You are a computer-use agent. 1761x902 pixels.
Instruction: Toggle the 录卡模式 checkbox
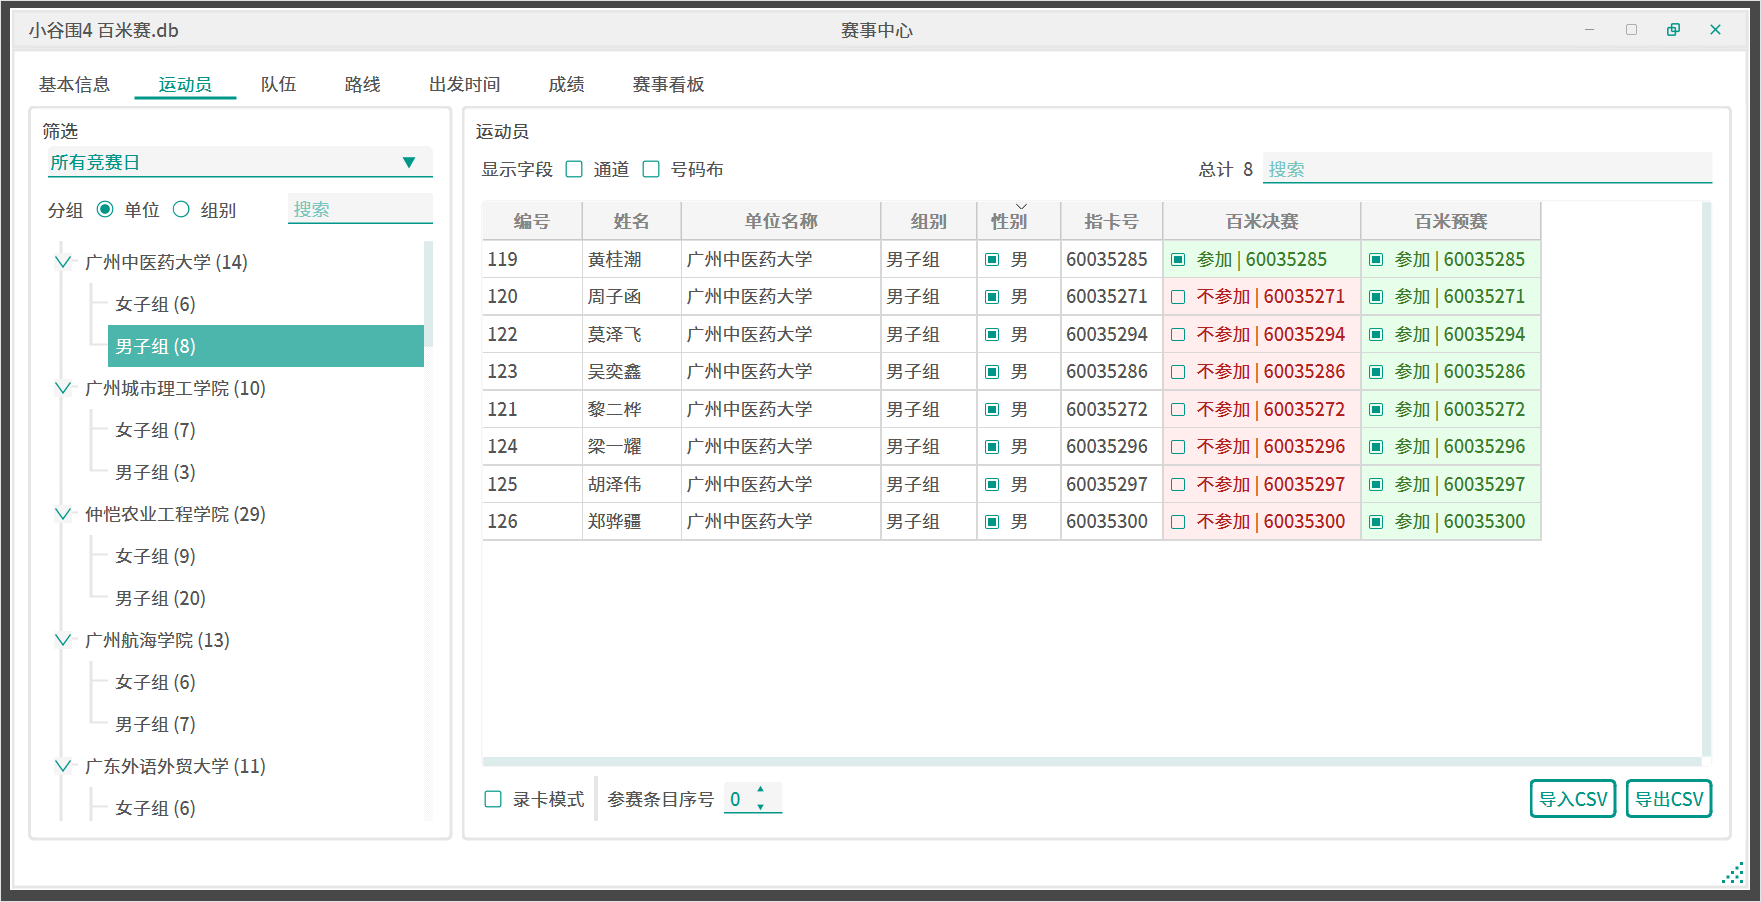(x=493, y=799)
